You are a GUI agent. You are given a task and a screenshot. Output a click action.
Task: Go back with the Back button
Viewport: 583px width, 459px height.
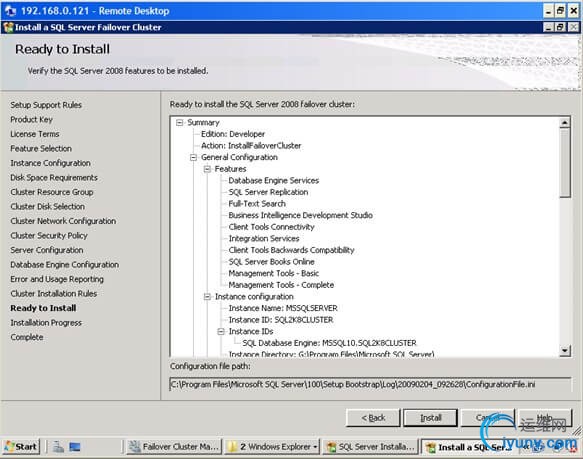[x=373, y=418]
